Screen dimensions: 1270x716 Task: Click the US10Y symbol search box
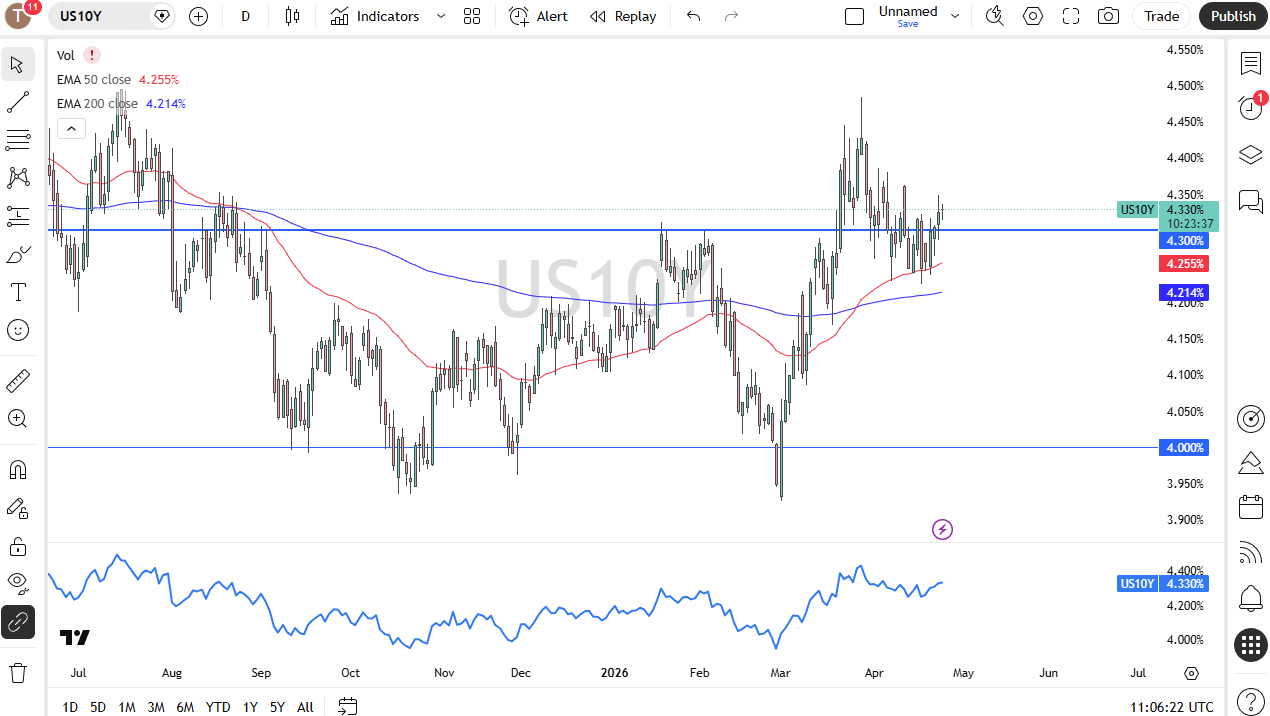pyautogui.click(x=113, y=16)
